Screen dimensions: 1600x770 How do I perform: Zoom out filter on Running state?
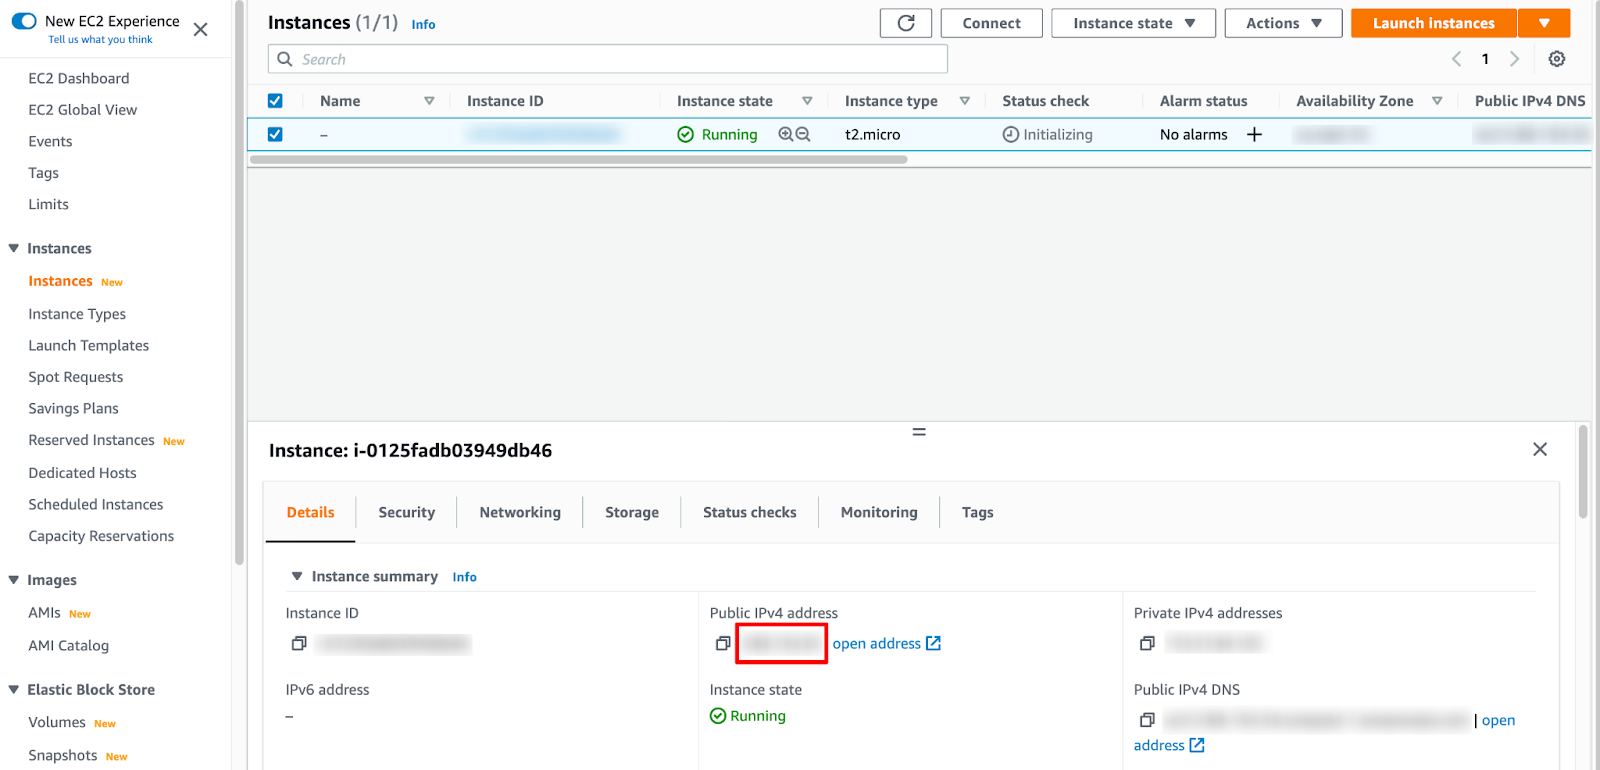coord(803,134)
